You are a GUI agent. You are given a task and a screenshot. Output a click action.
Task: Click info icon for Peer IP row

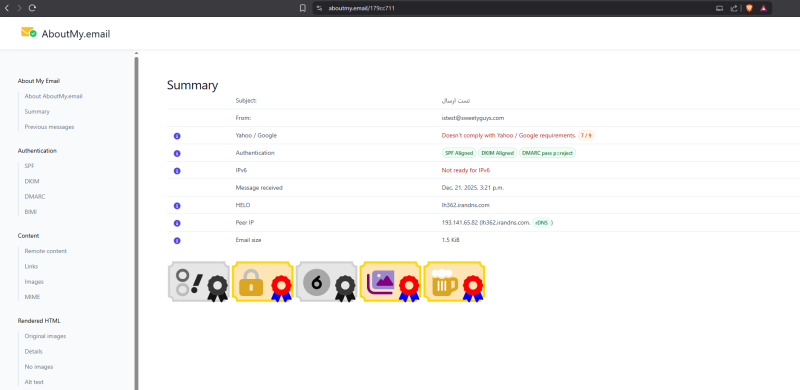coord(177,223)
